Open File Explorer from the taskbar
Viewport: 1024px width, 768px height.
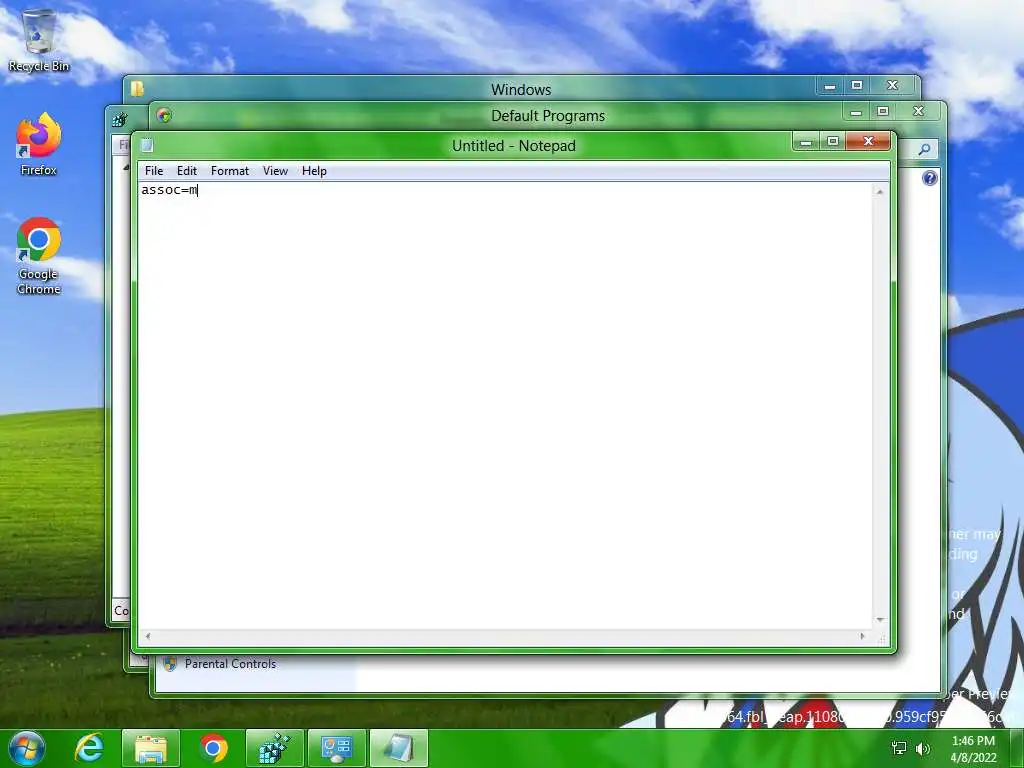(150, 748)
